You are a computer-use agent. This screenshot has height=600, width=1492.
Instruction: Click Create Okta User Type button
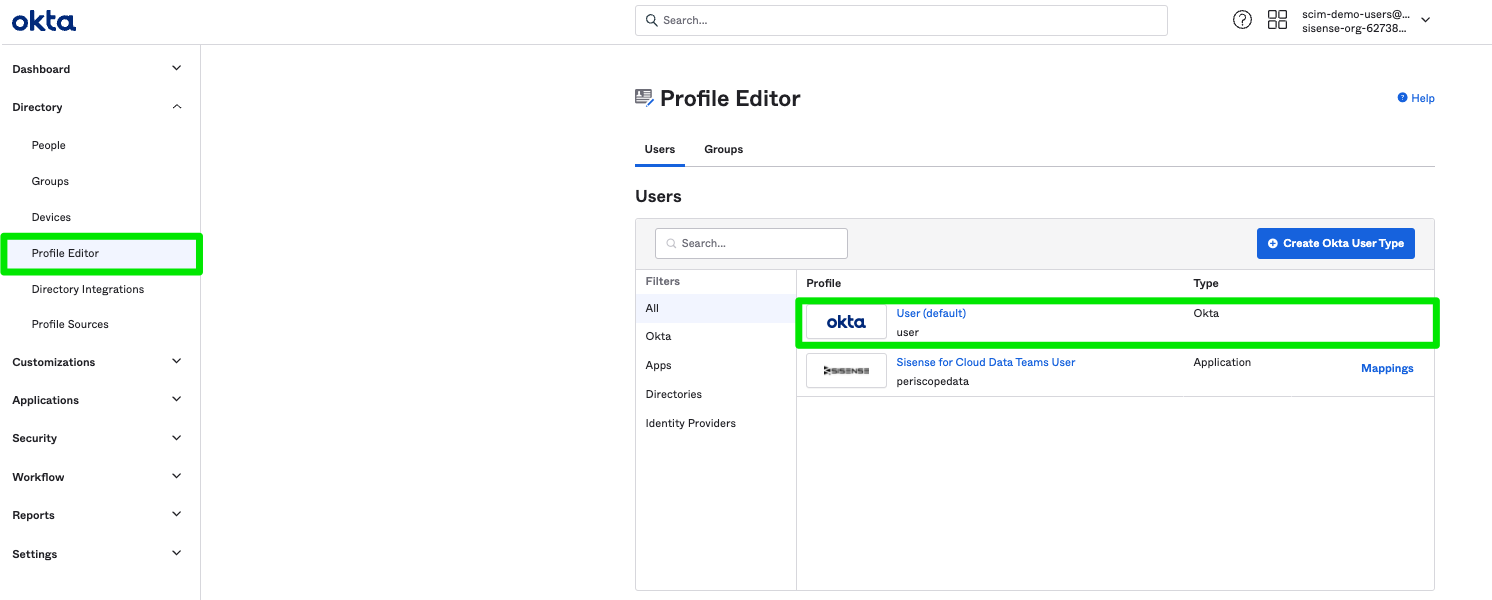[1336, 243]
